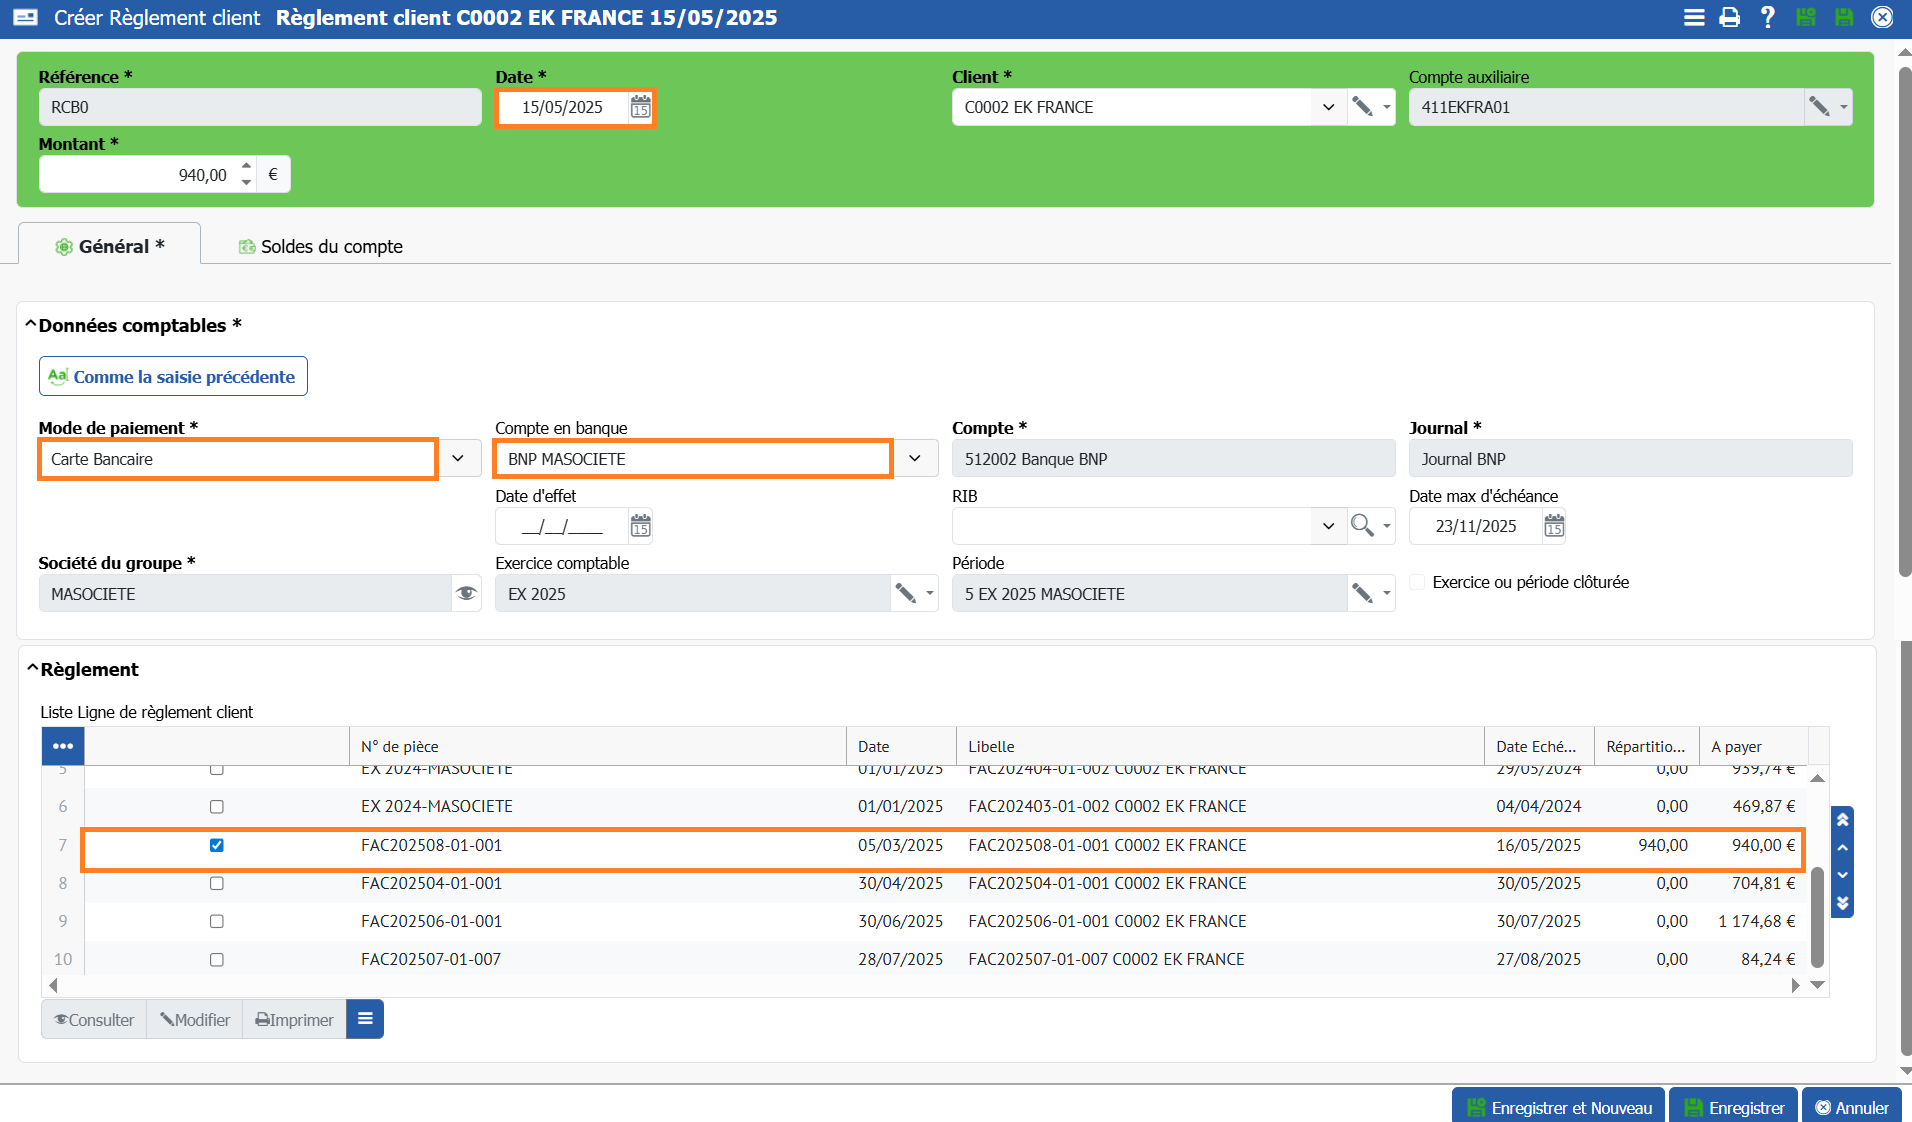This screenshot has width=1912, height=1122.
Task: Collapse the Données comptables section
Action: click(x=31, y=326)
